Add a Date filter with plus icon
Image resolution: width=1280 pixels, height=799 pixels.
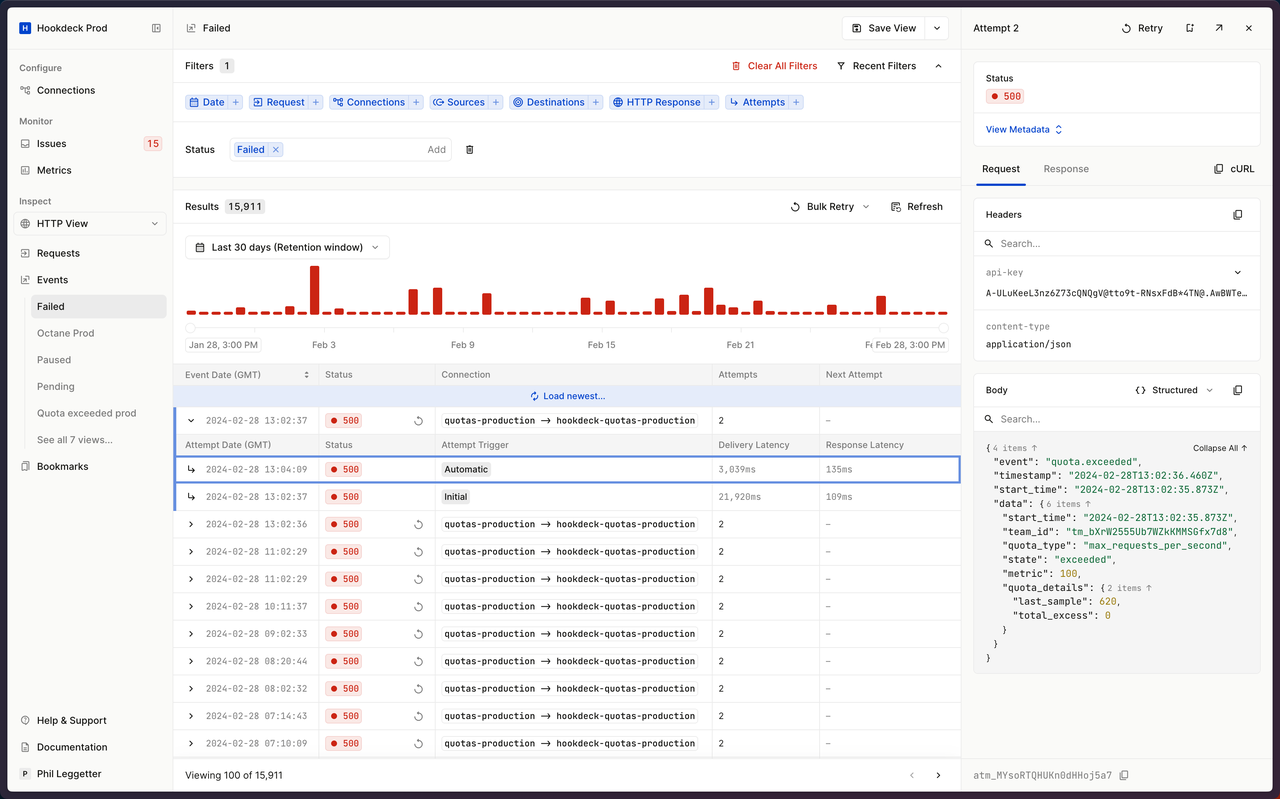(236, 102)
